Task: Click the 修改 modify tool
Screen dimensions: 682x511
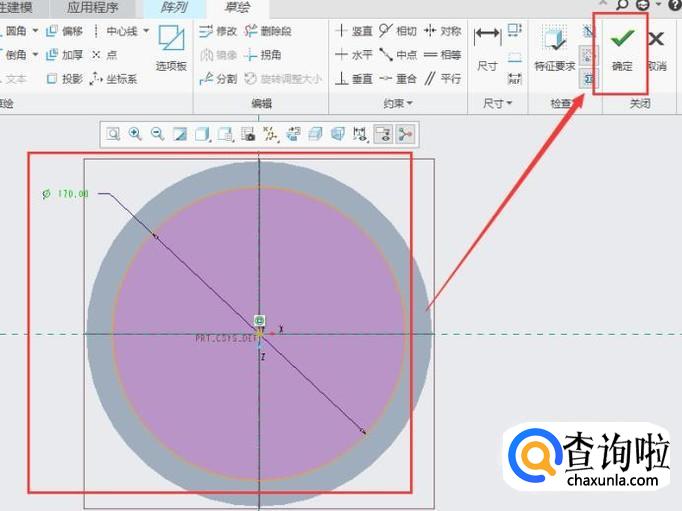Action: click(x=218, y=31)
